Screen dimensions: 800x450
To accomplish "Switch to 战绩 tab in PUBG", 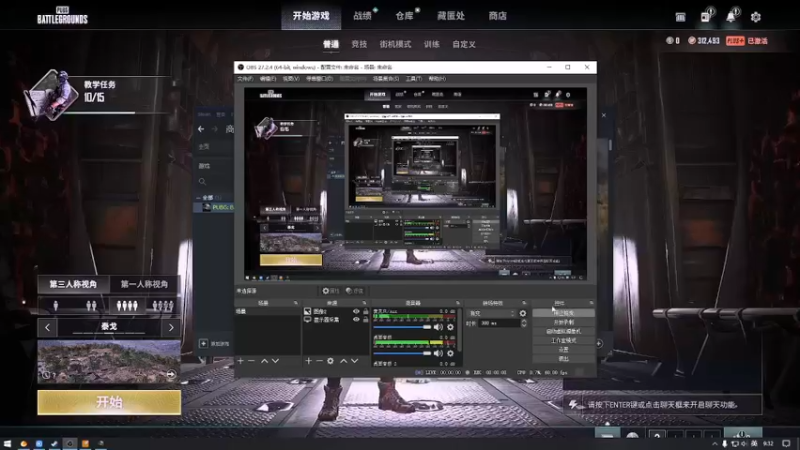I will tap(363, 16).
